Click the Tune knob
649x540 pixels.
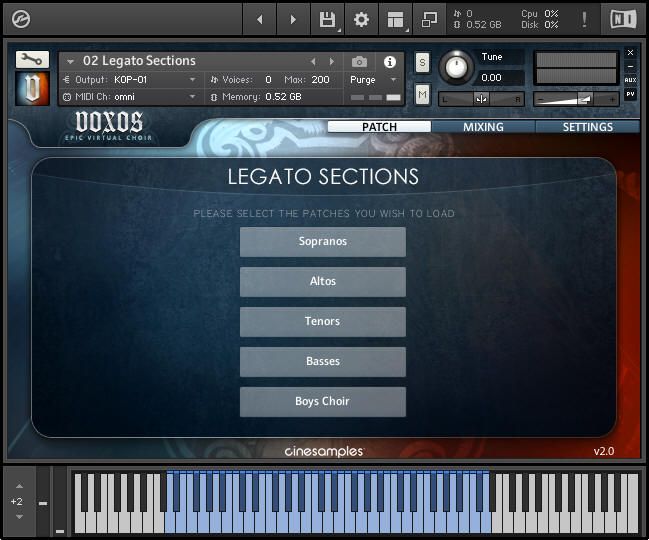tap(457, 67)
